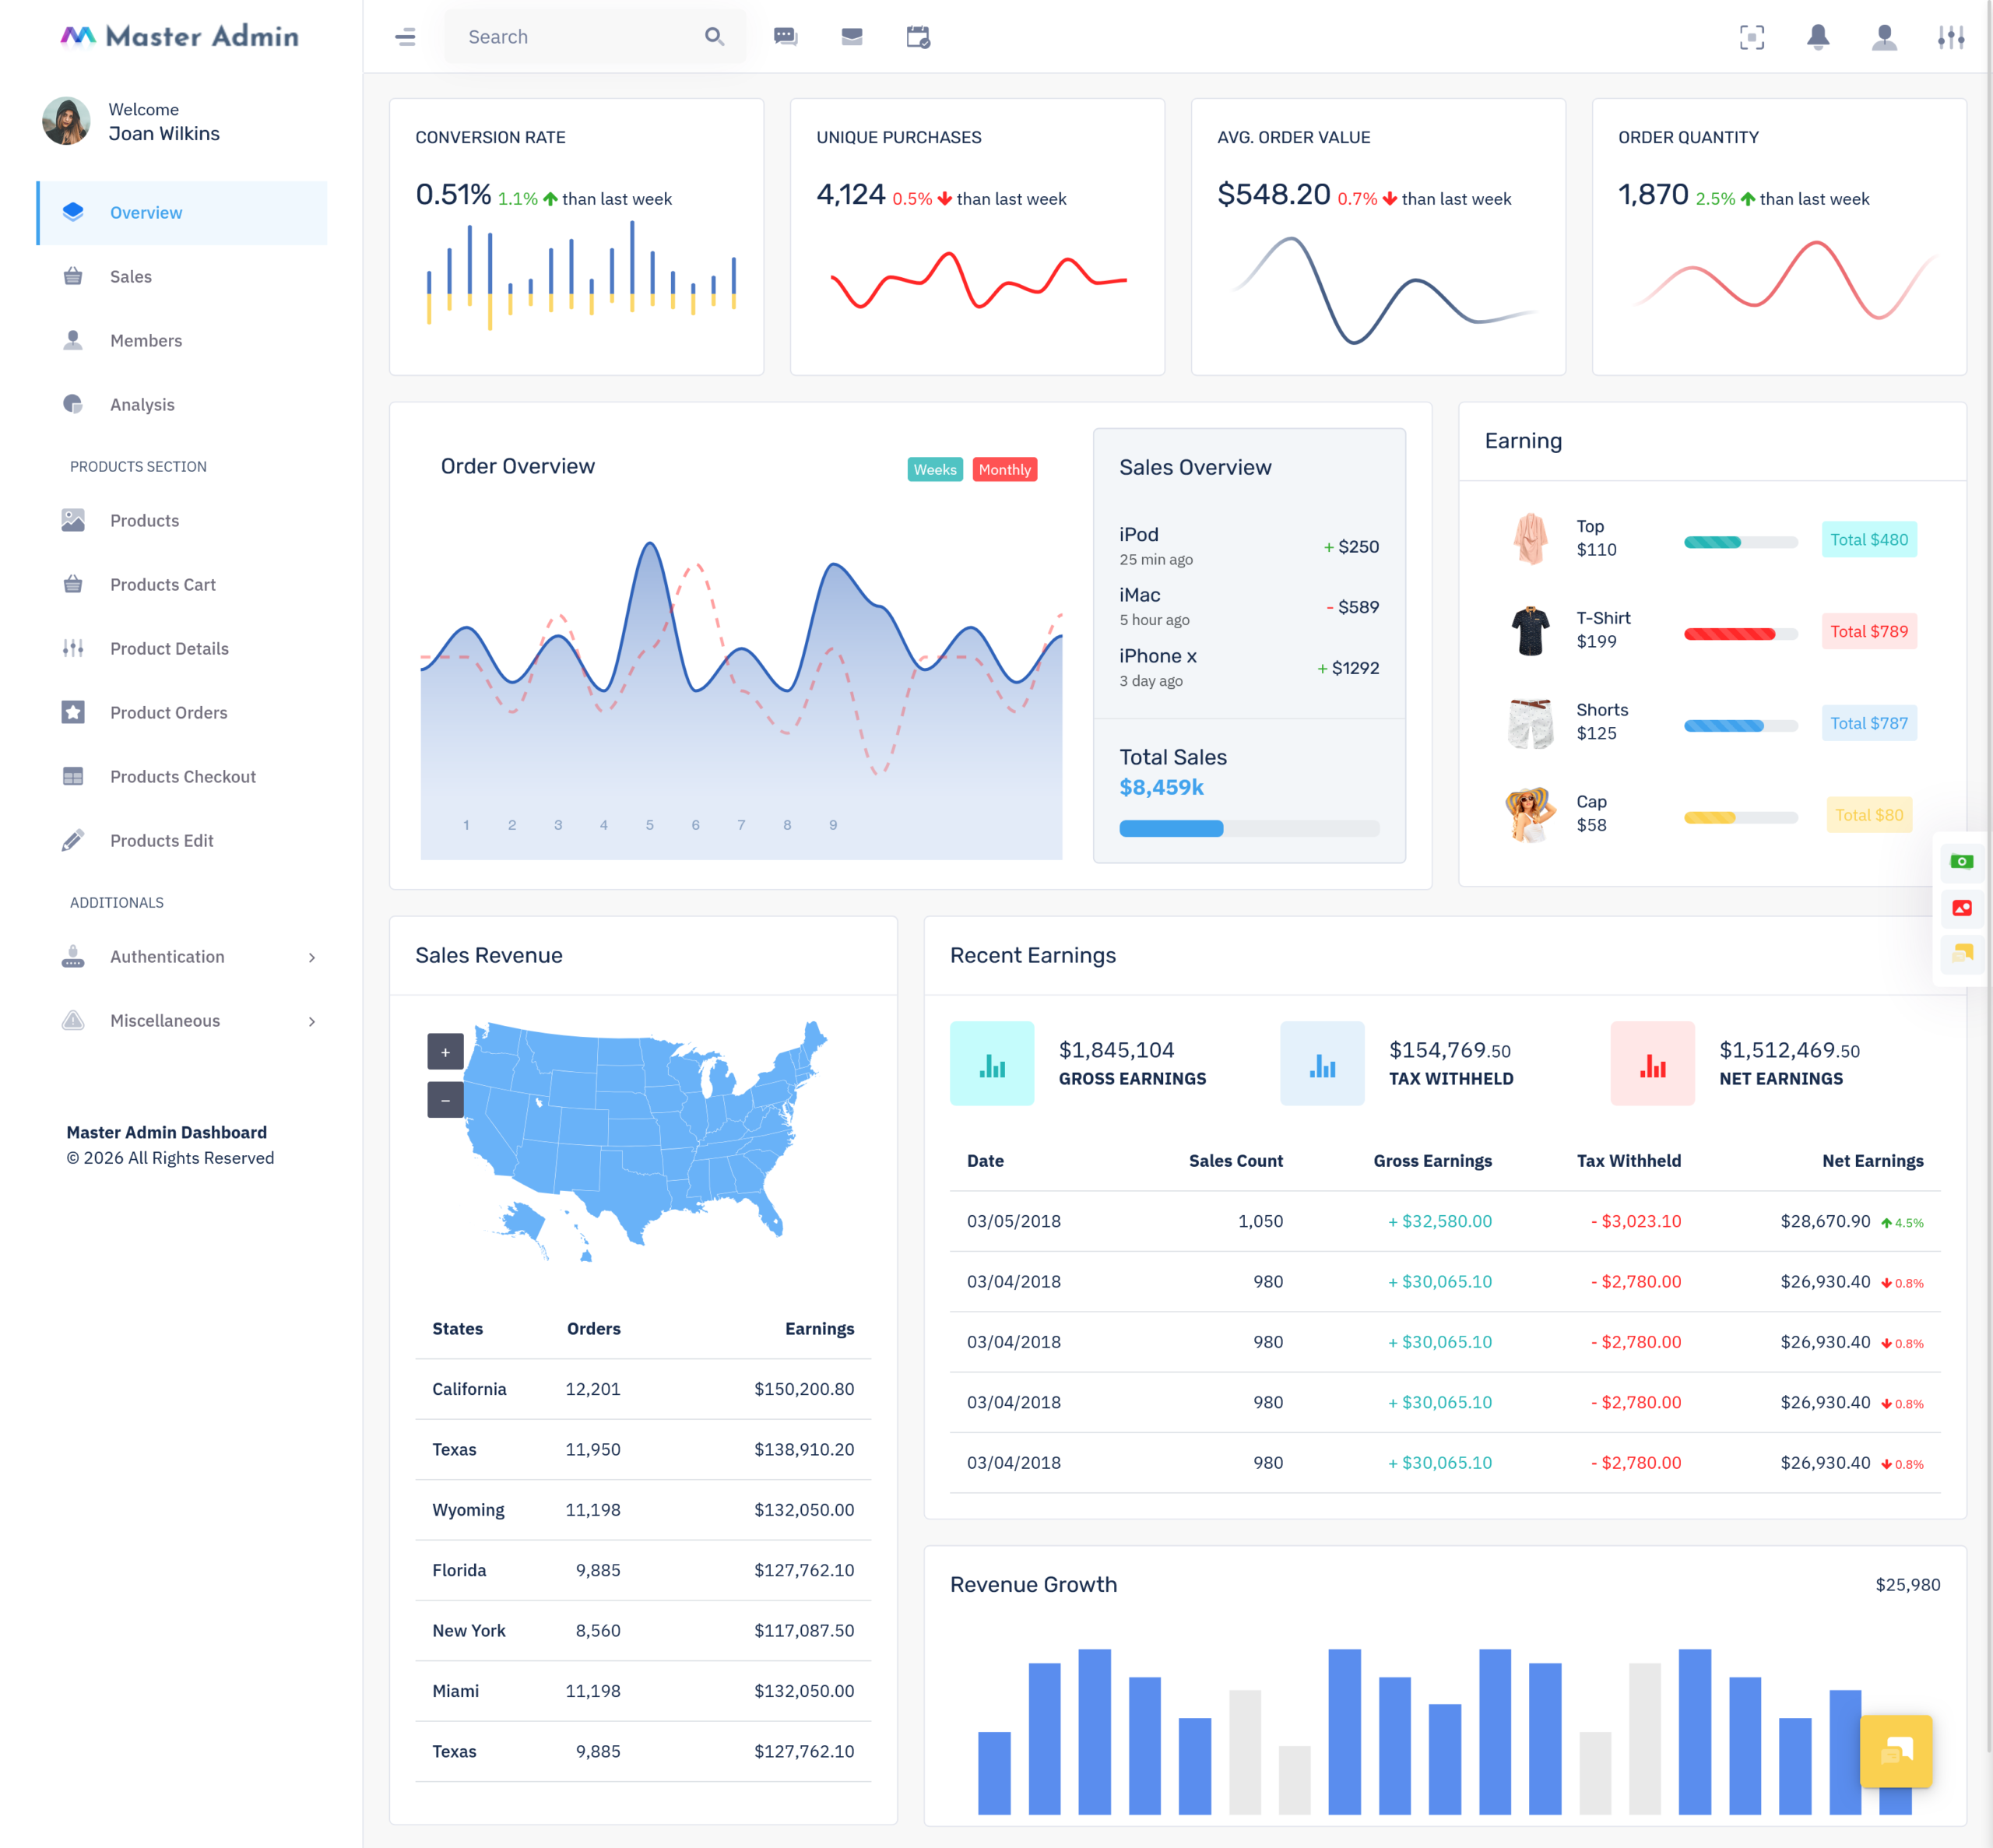This screenshot has width=1993, height=1848.
Task: Click the Analysis pie icon in sidebar
Action: point(73,404)
